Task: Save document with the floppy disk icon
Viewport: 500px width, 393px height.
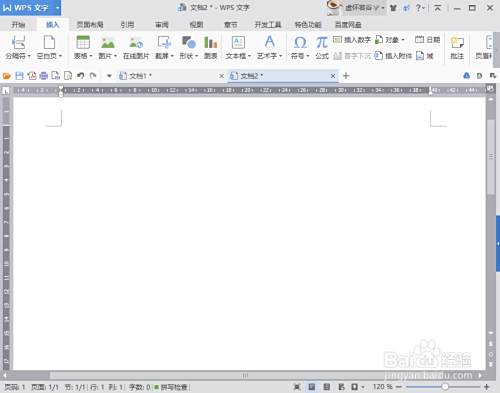Action: click(19, 76)
